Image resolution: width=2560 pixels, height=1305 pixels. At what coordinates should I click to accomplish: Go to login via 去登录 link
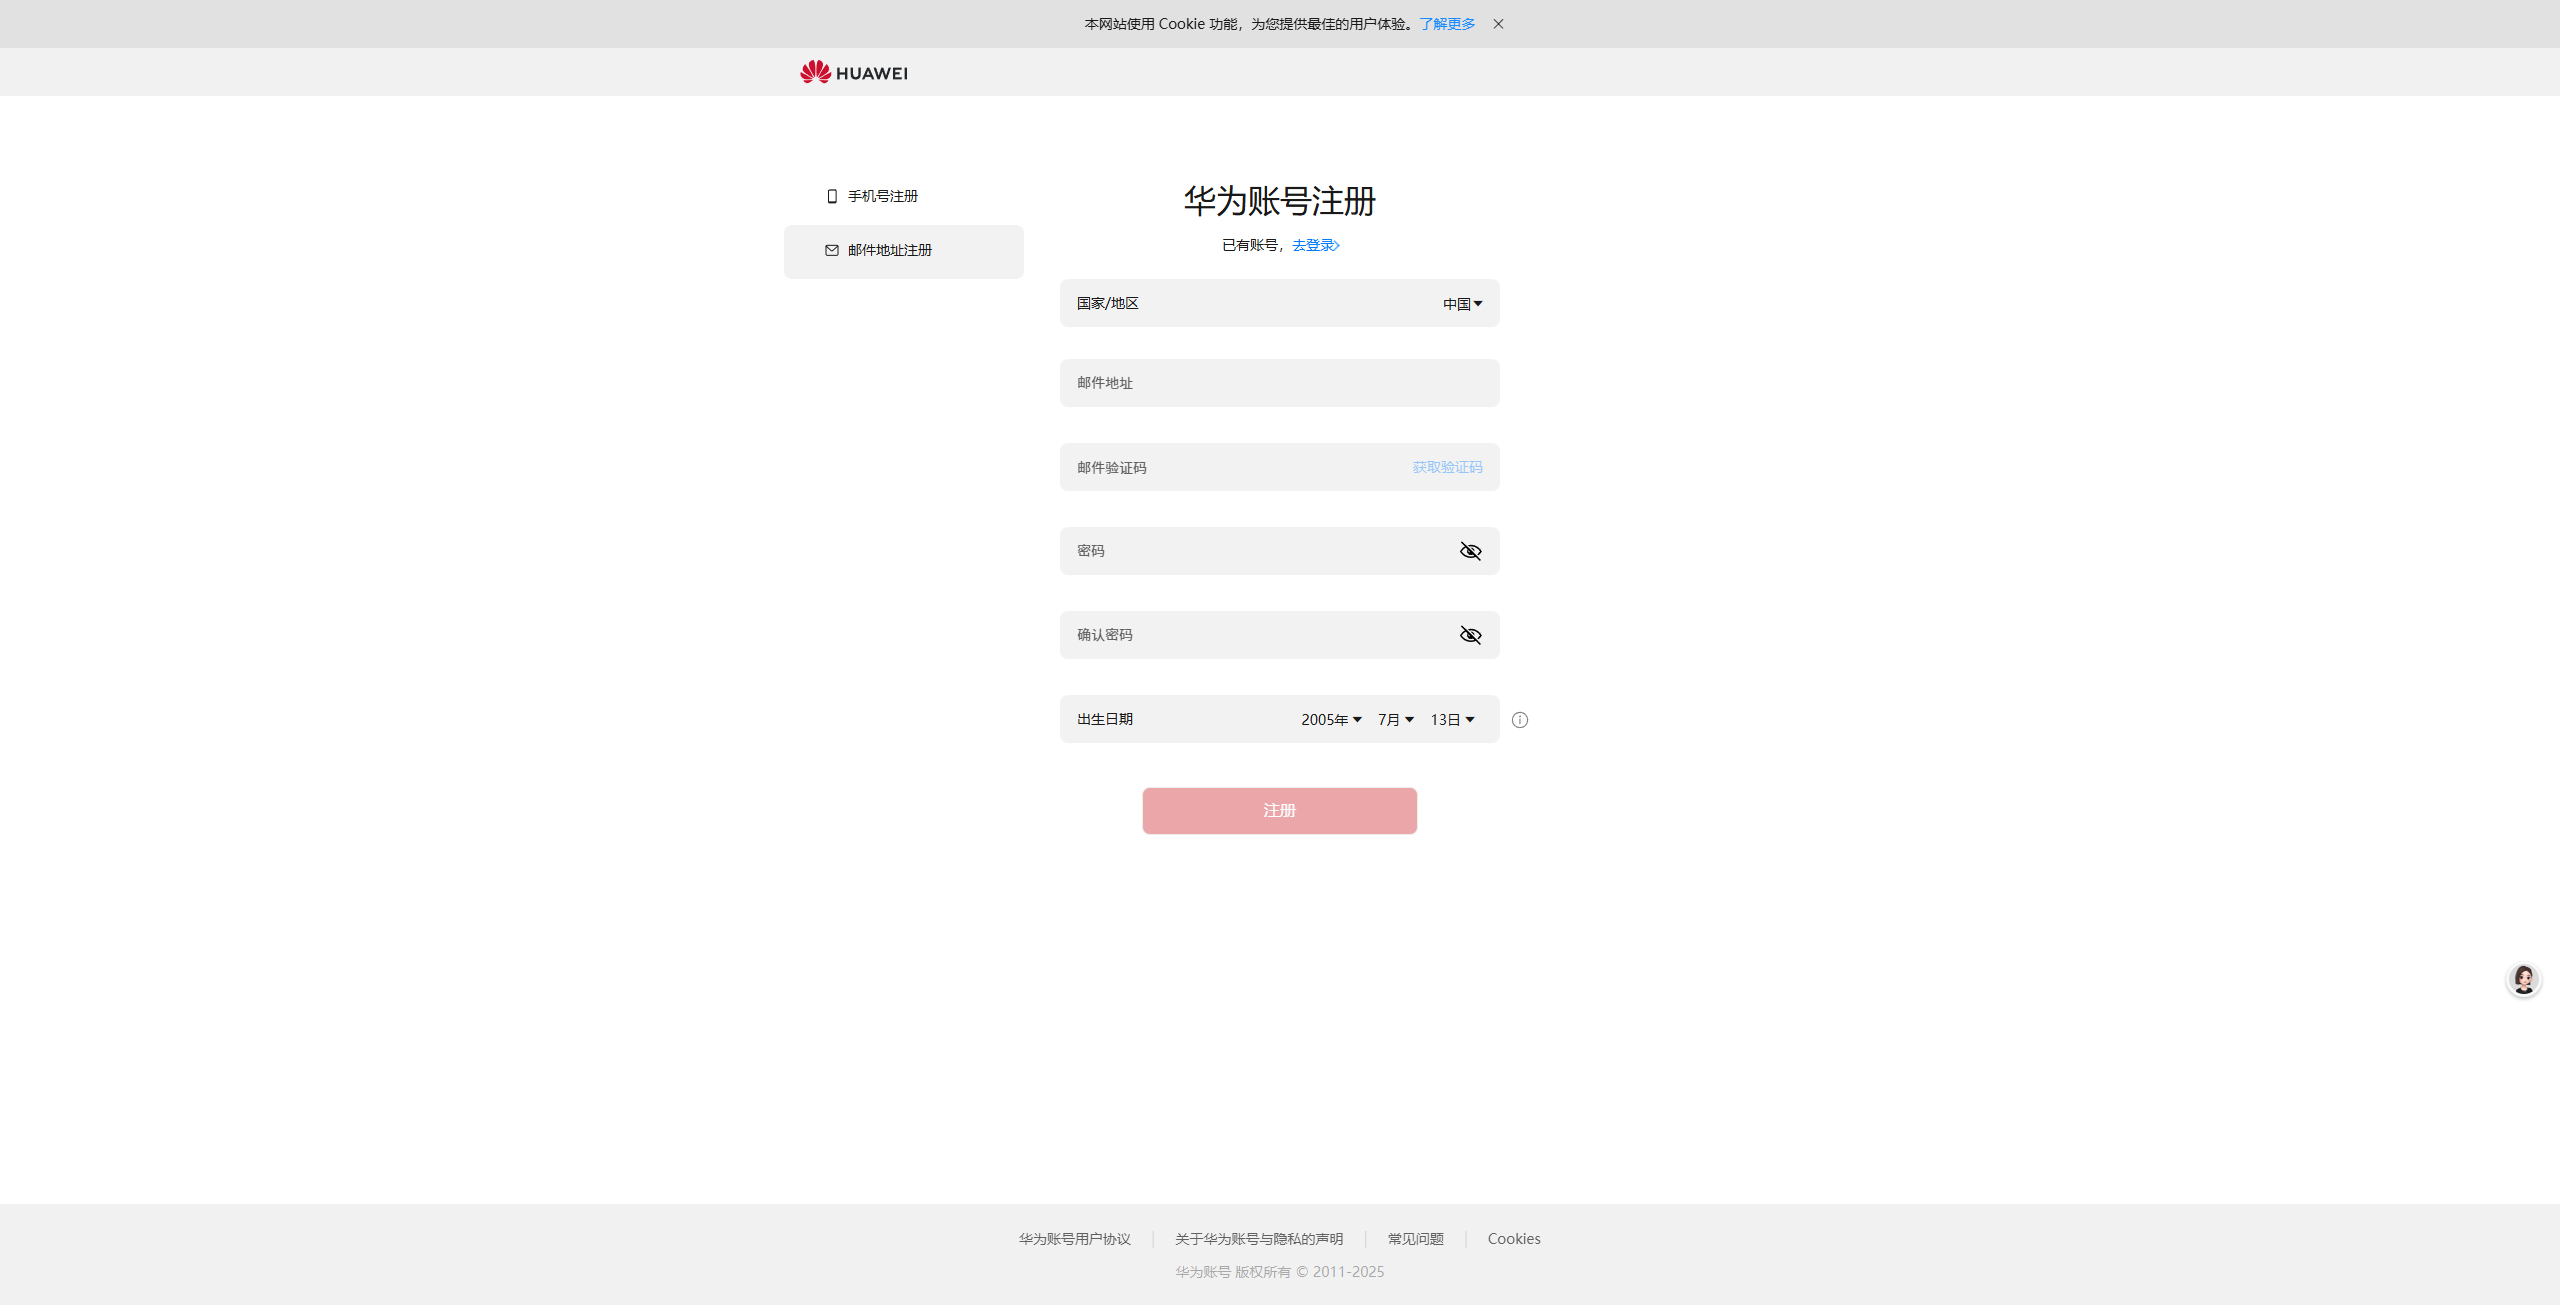pos(1315,245)
